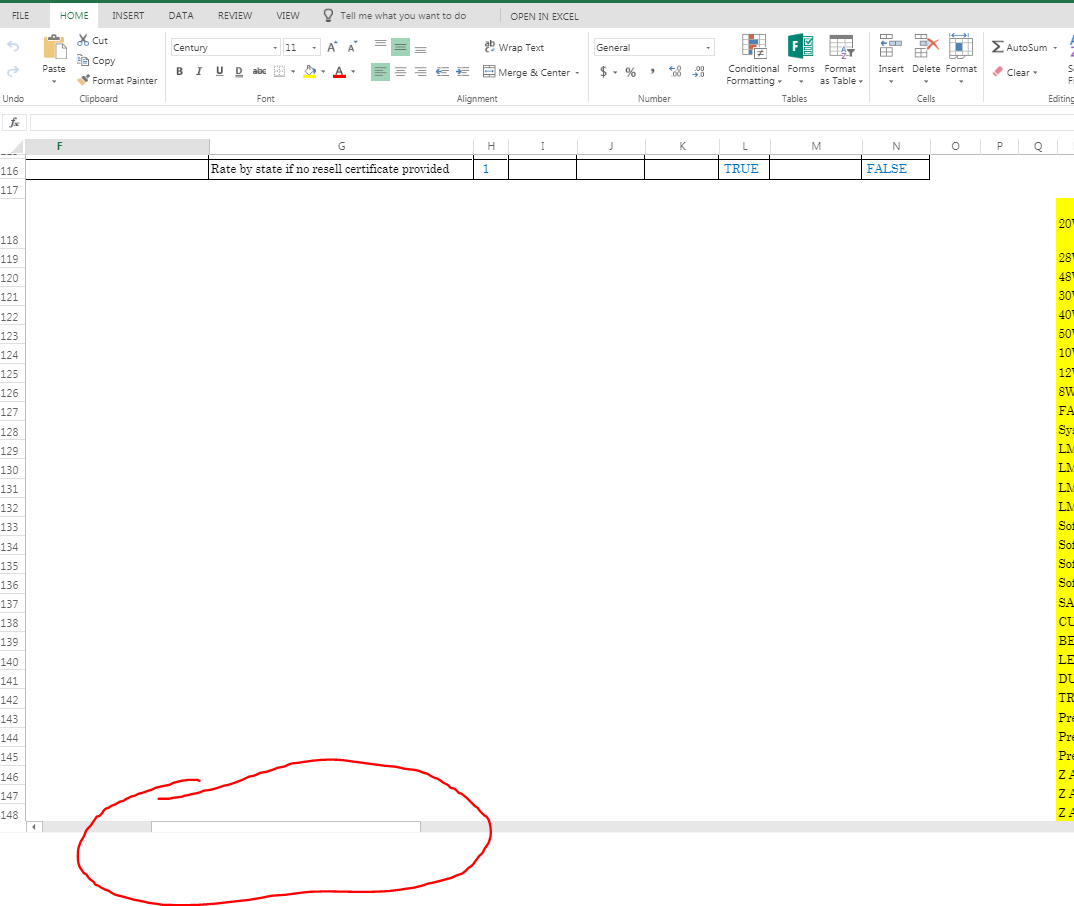Click OPEN IN EXCEL
Image resolution: width=1074 pixels, height=906 pixels.
coord(544,16)
